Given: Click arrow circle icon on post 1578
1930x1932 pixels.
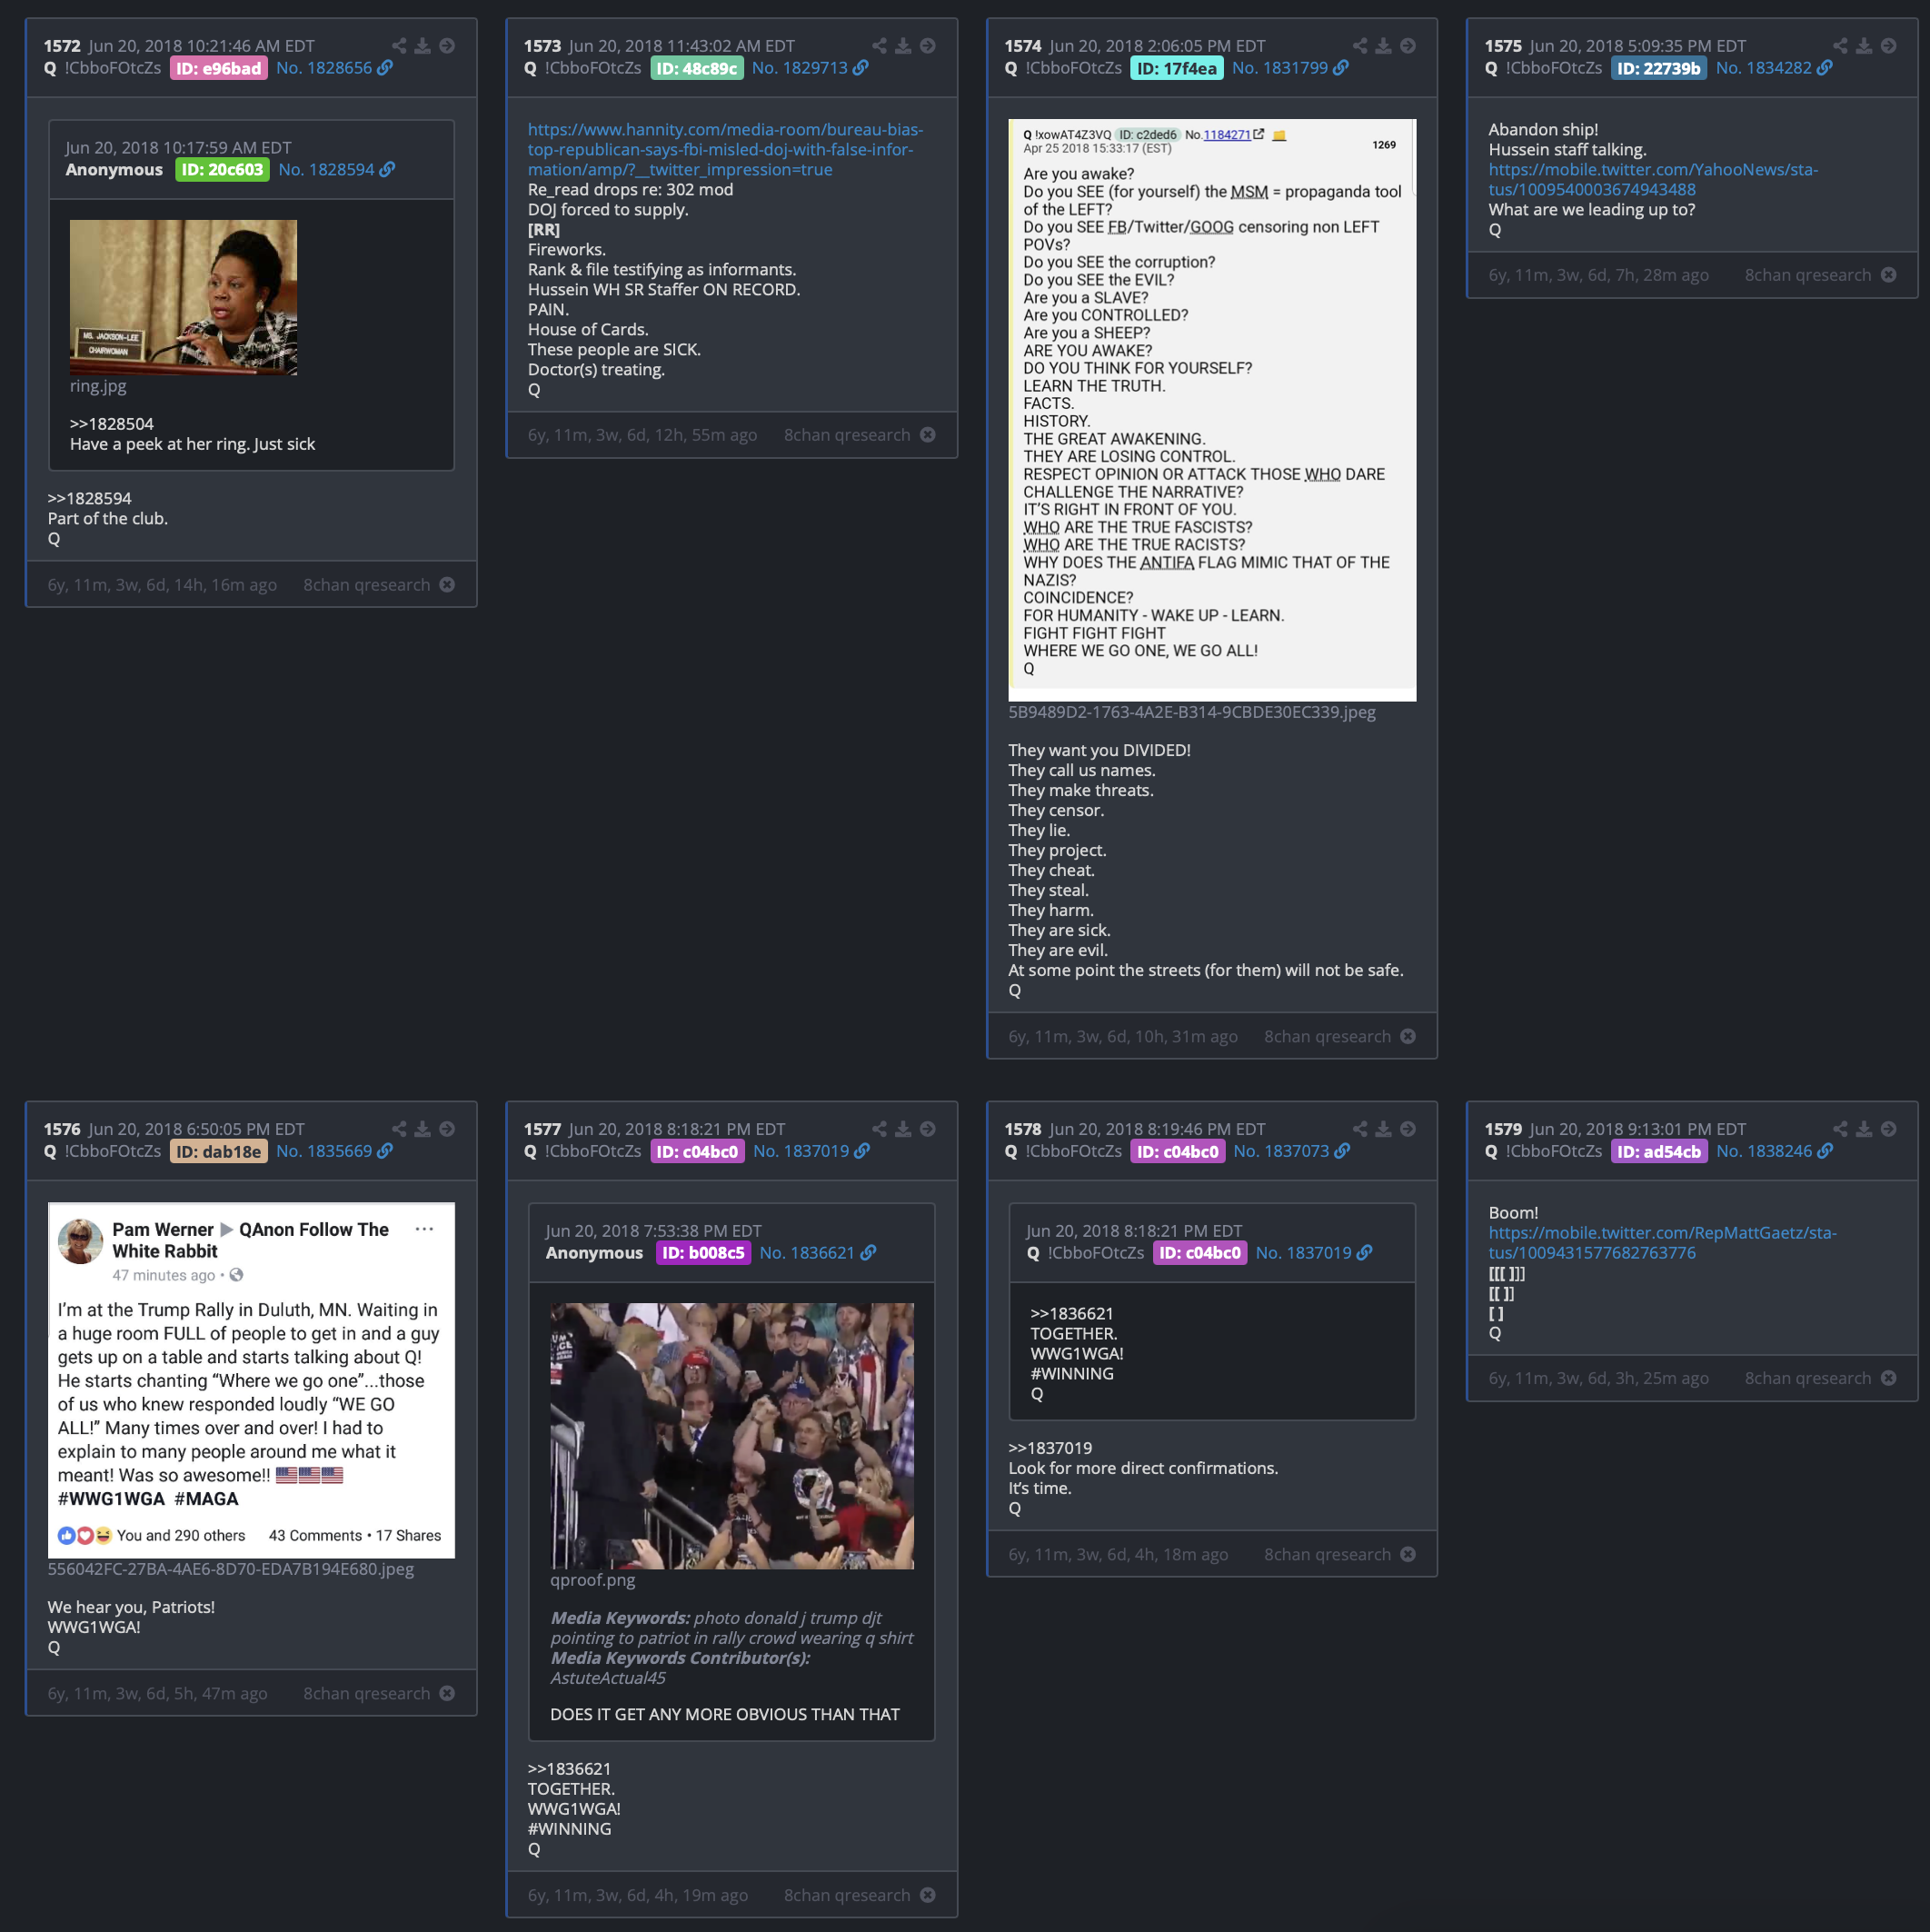Looking at the screenshot, I should (x=1408, y=1129).
